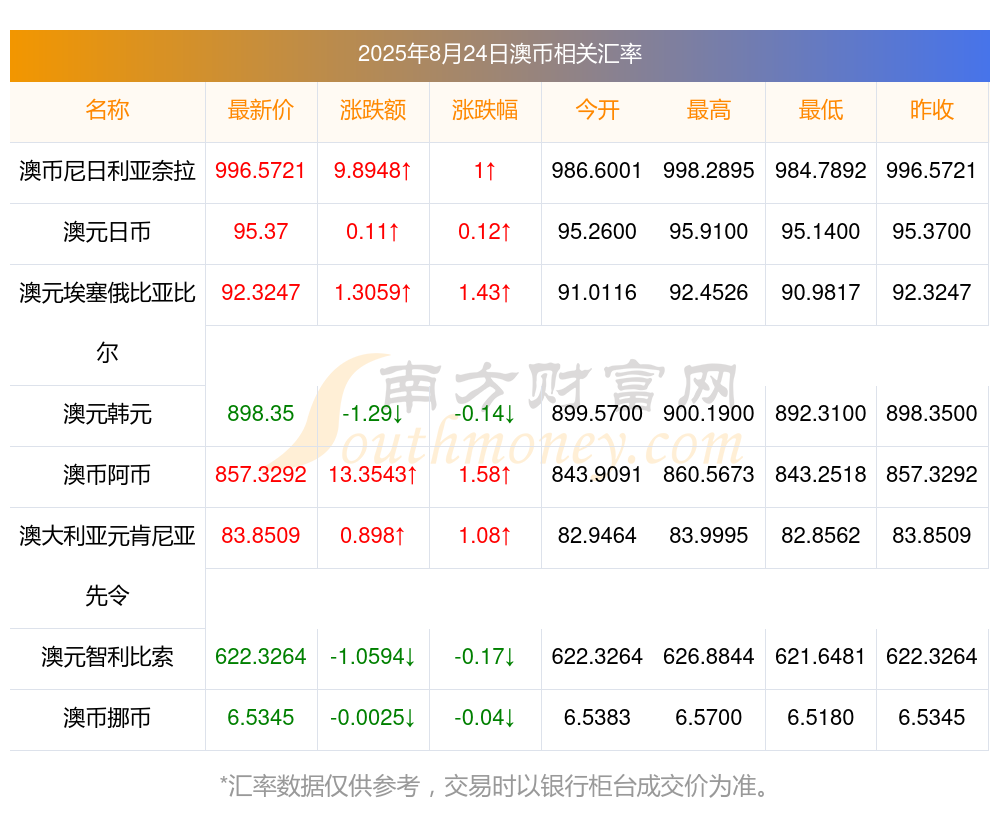The width and height of the screenshot is (1000, 817).
Task: Click change amount 0.898↑
Action: click(x=373, y=535)
